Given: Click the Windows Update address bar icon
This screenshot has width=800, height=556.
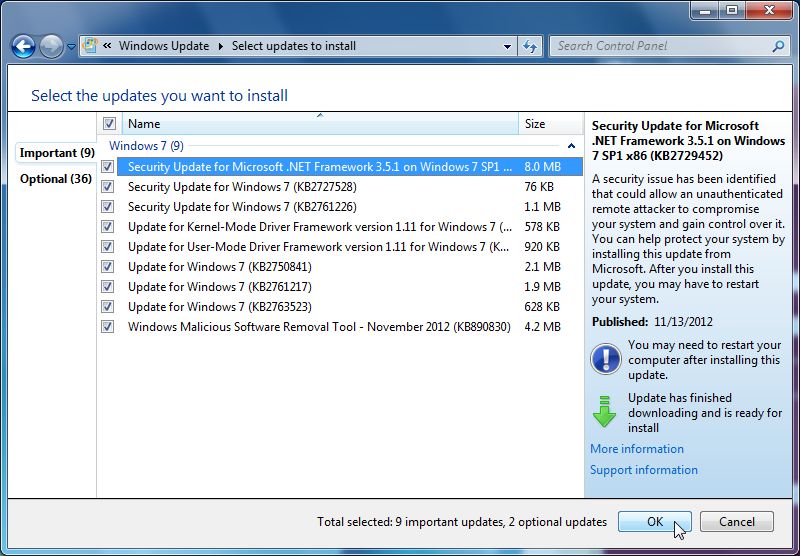Looking at the screenshot, I should coord(90,45).
